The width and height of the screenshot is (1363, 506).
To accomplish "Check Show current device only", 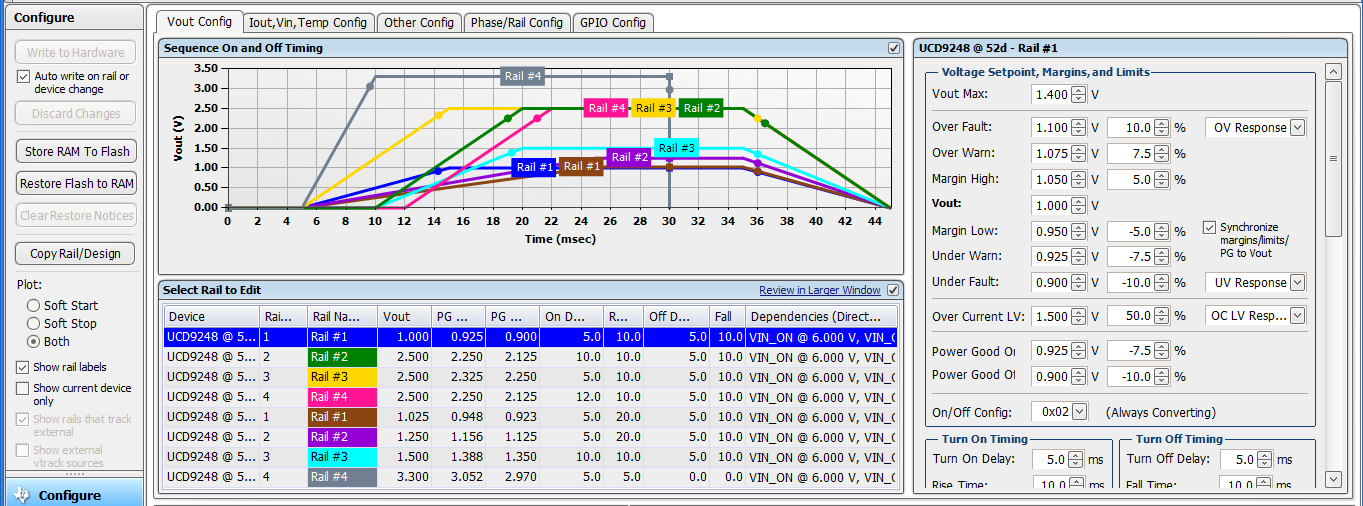I will 23,388.
